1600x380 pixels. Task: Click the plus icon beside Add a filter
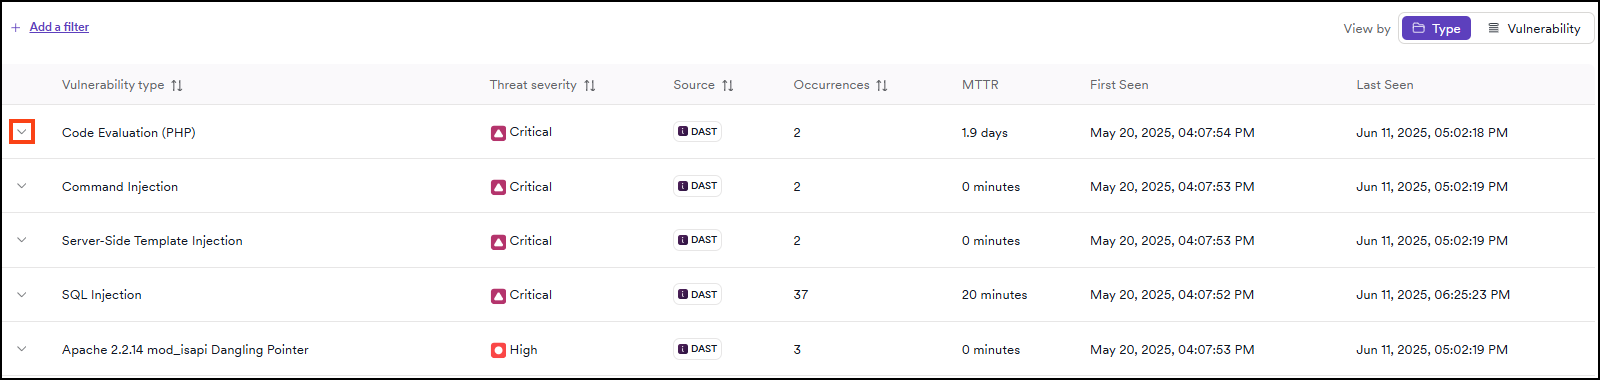click(16, 28)
